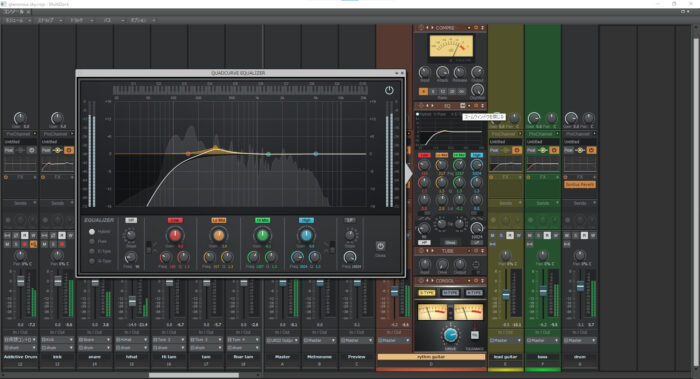Click the Tube module Drive knob

click(442, 264)
